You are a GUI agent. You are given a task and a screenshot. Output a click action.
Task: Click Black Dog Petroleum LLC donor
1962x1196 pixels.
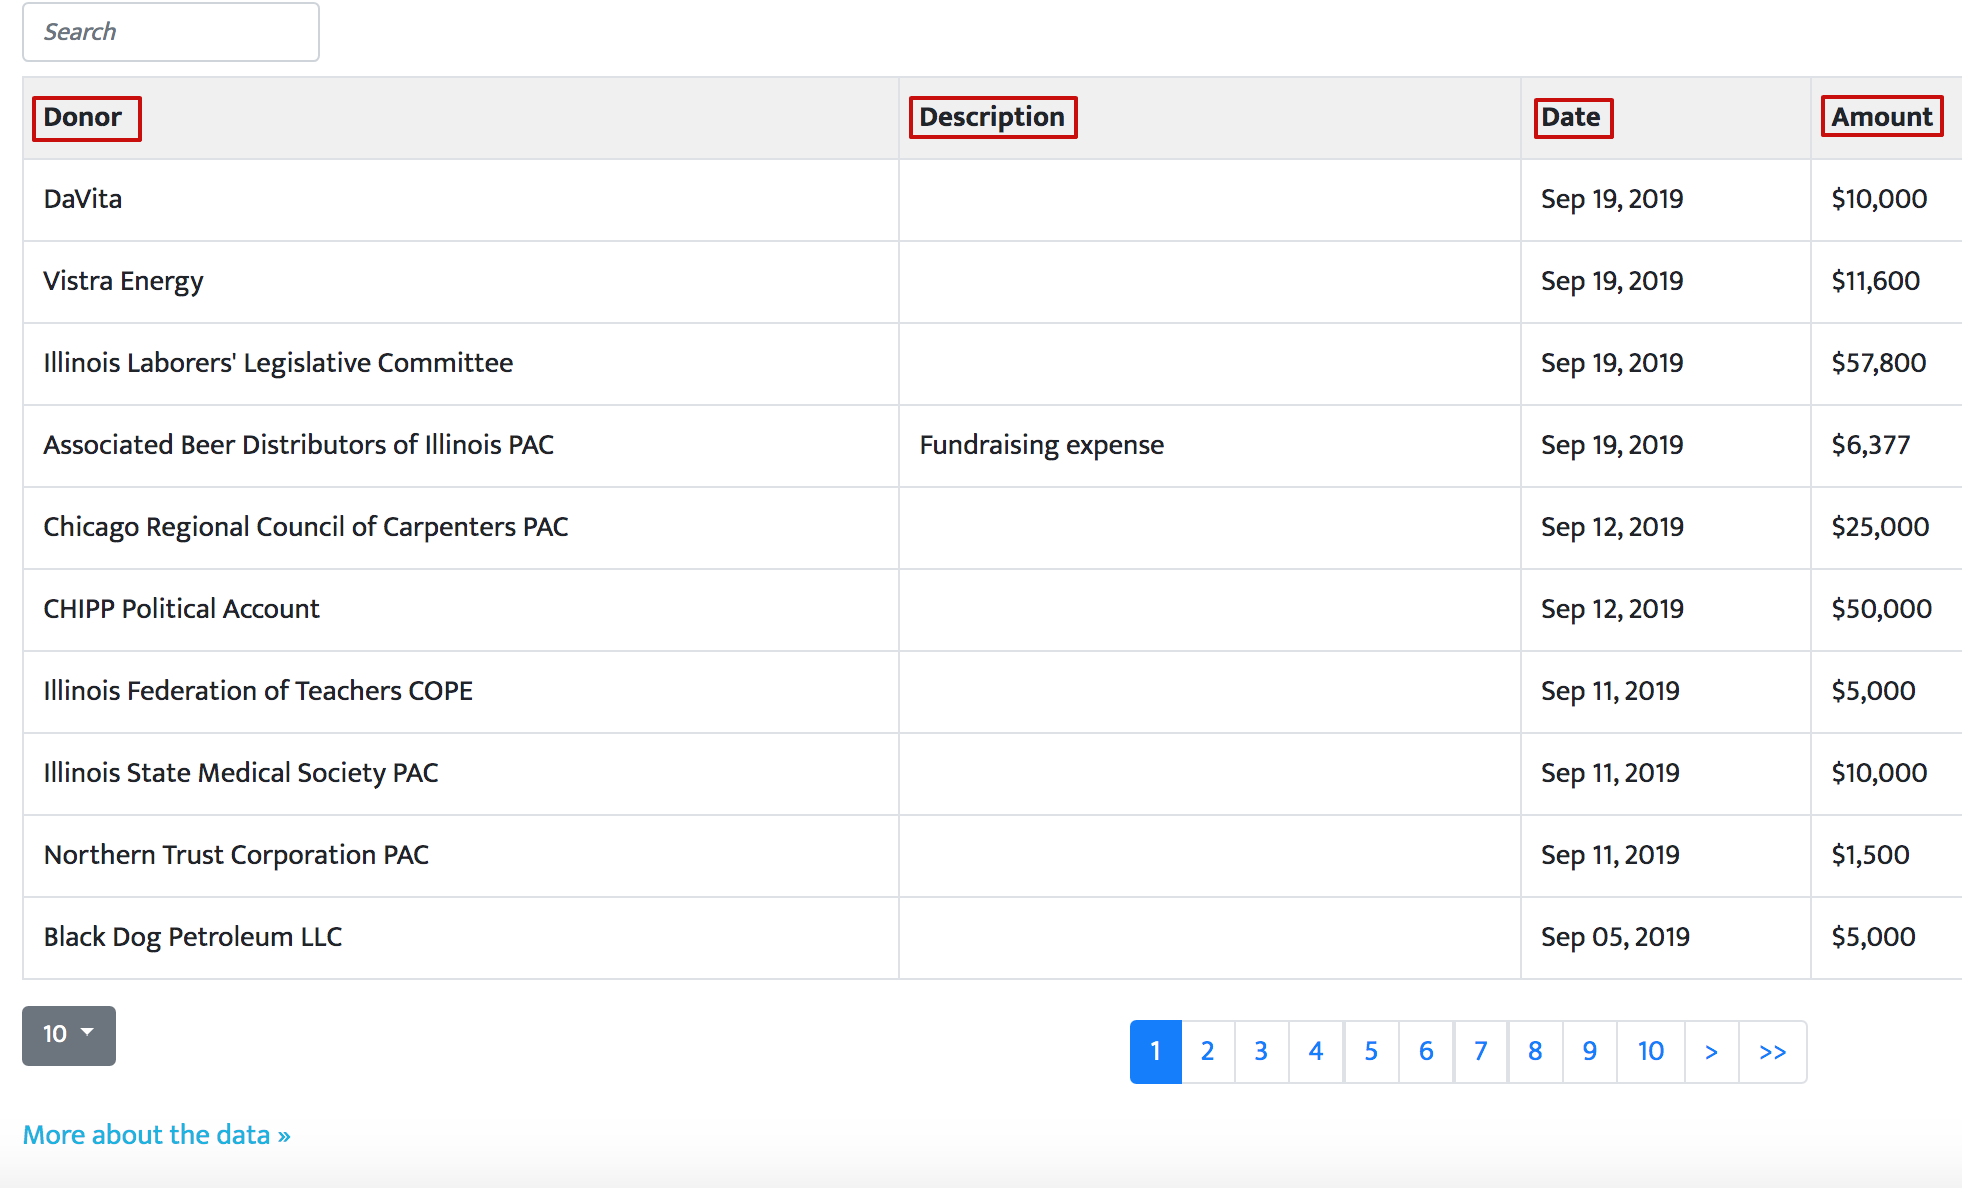coord(461,938)
